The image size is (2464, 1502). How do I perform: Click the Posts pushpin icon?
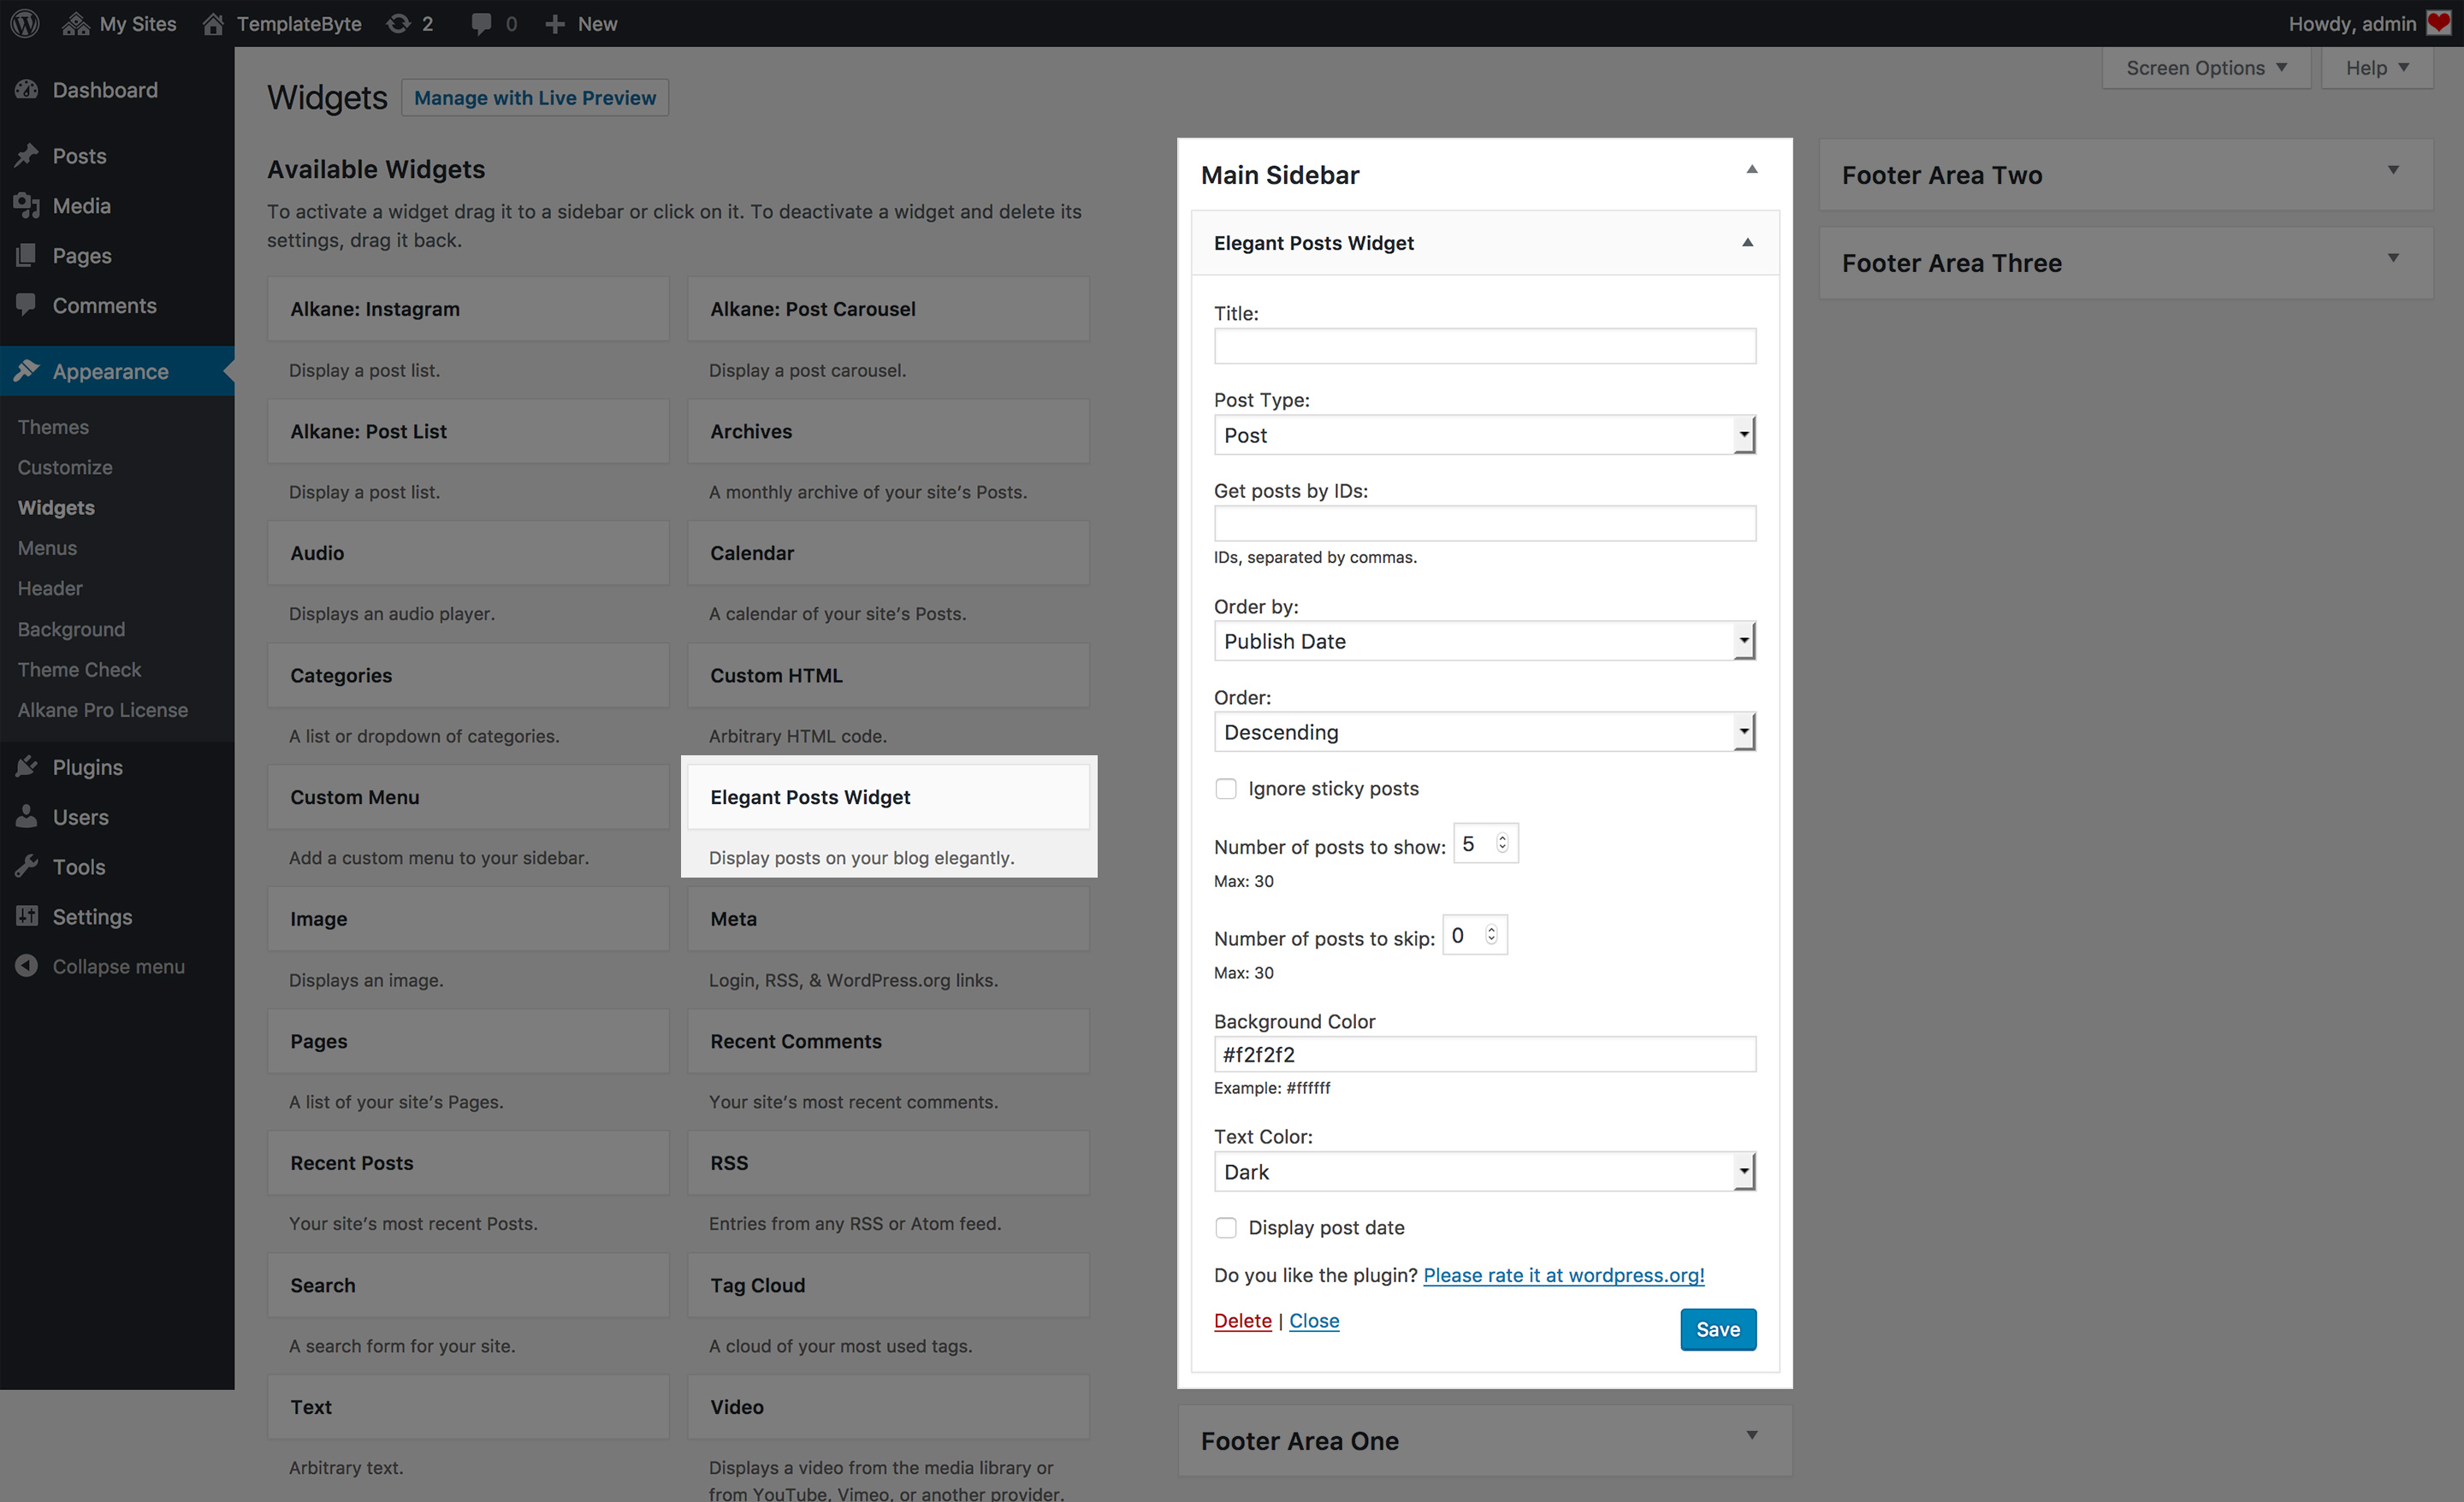pos(27,155)
